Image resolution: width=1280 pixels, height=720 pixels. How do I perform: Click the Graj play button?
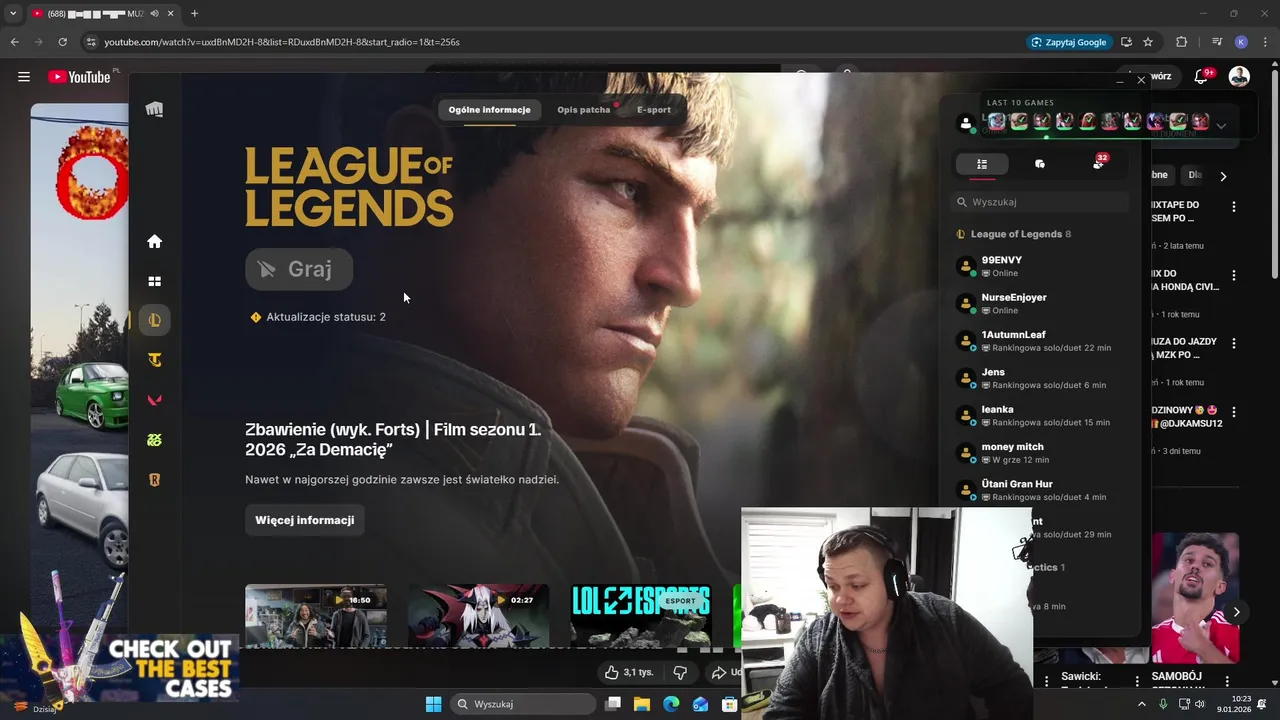[299, 269]
